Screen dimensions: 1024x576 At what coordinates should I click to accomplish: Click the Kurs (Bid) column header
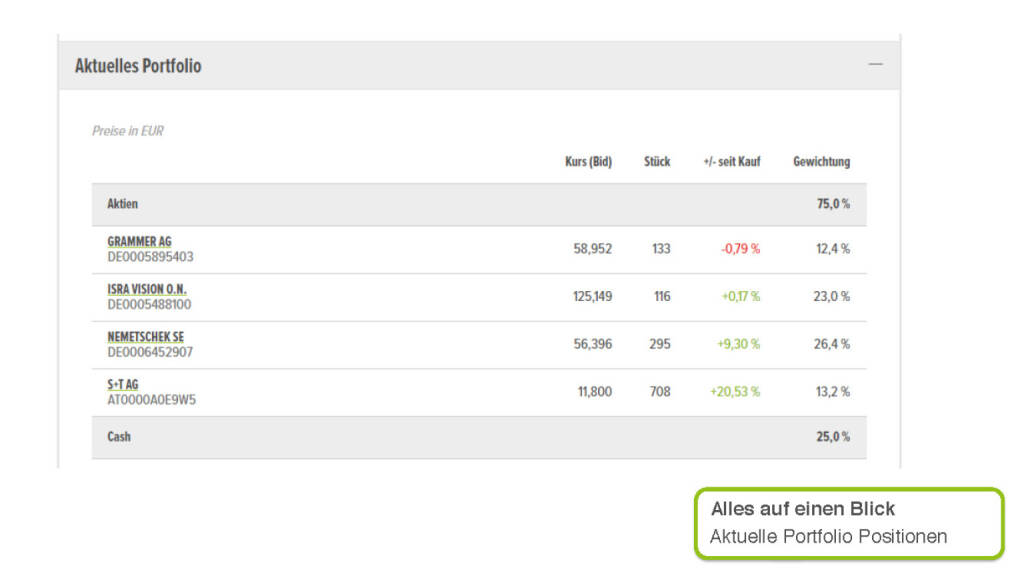[588, 161]
